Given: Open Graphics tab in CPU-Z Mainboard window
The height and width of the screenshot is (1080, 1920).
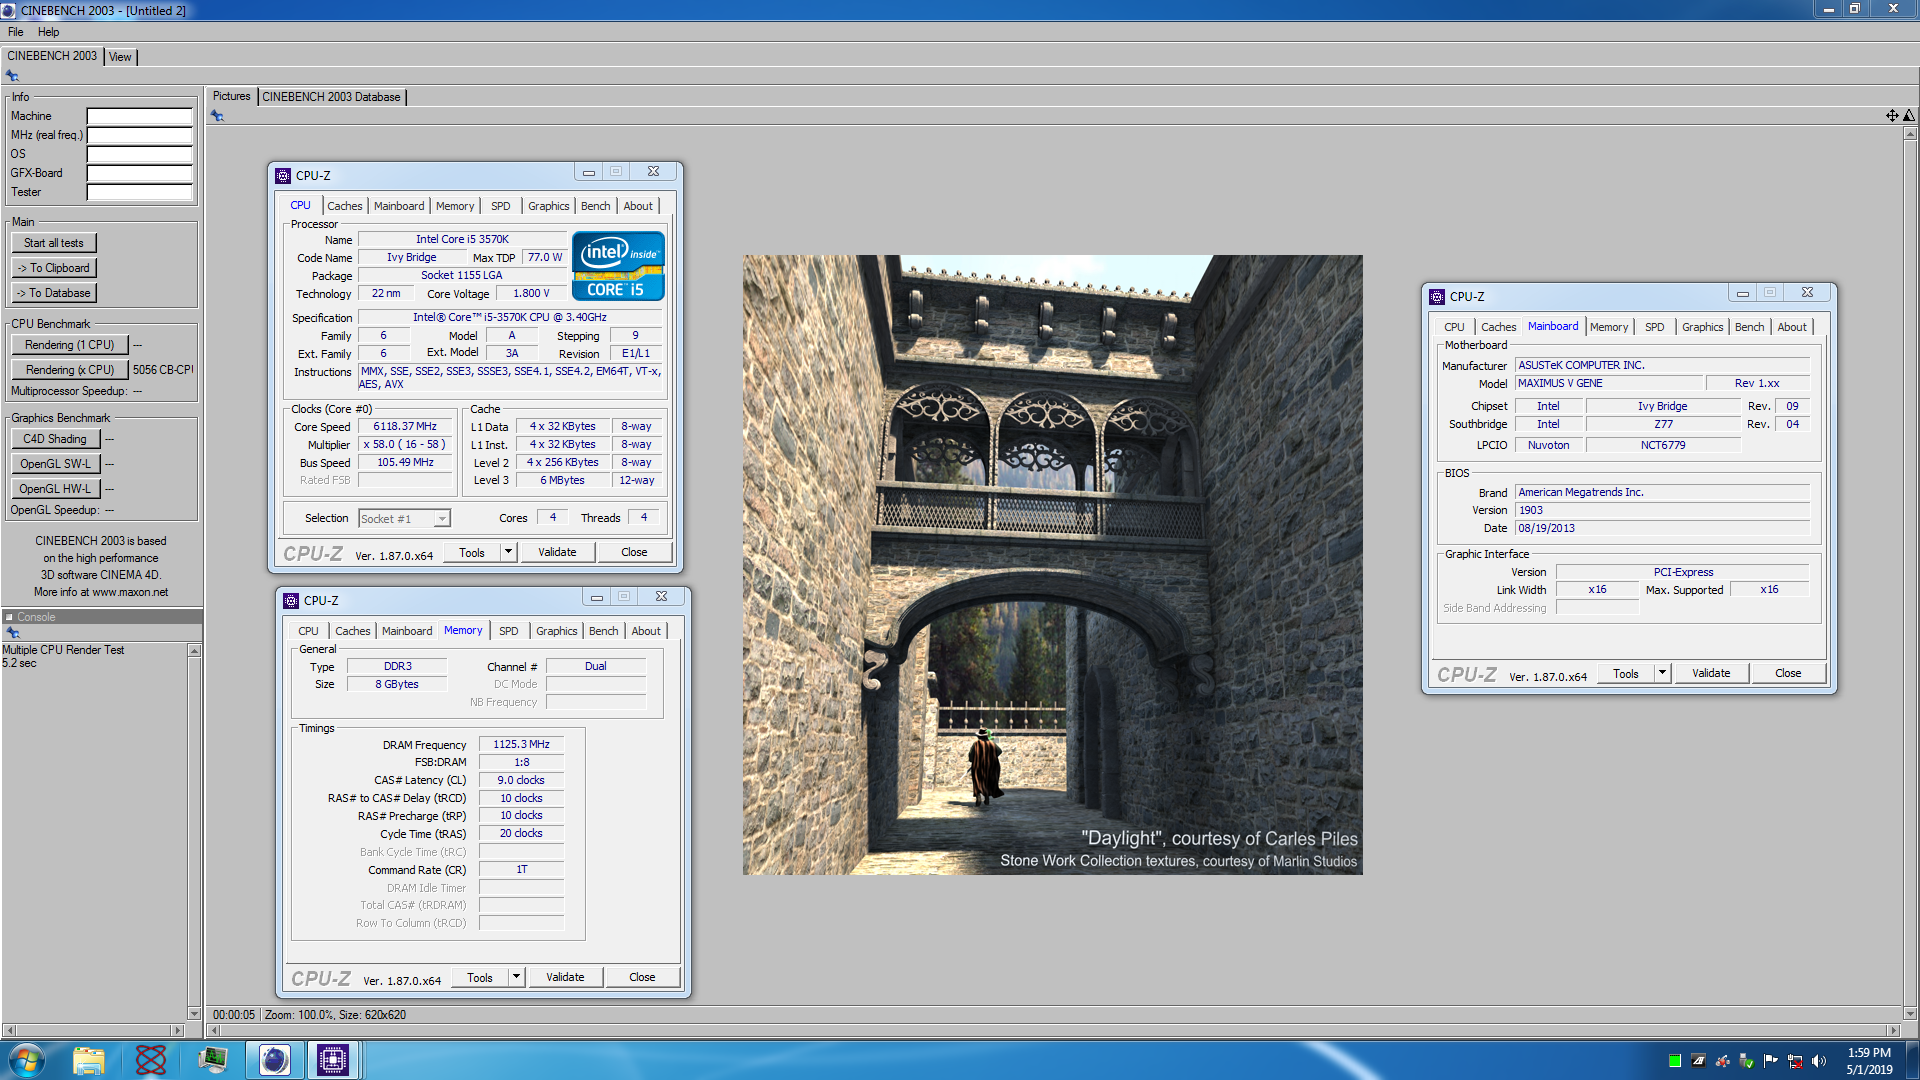Looking at the screenshot, I should [x=1702, y=327].
